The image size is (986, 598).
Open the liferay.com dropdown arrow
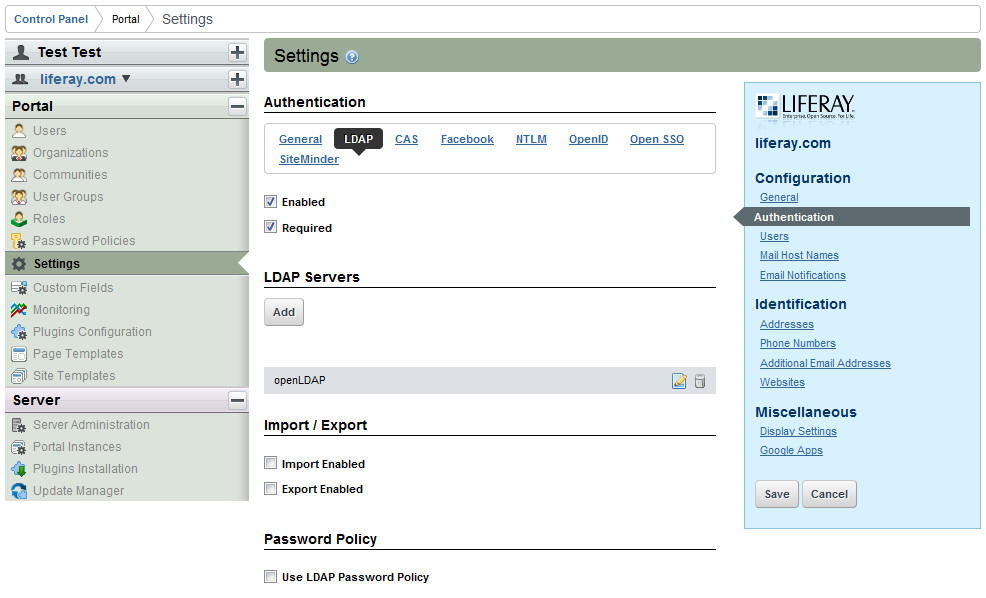(126, 79)
